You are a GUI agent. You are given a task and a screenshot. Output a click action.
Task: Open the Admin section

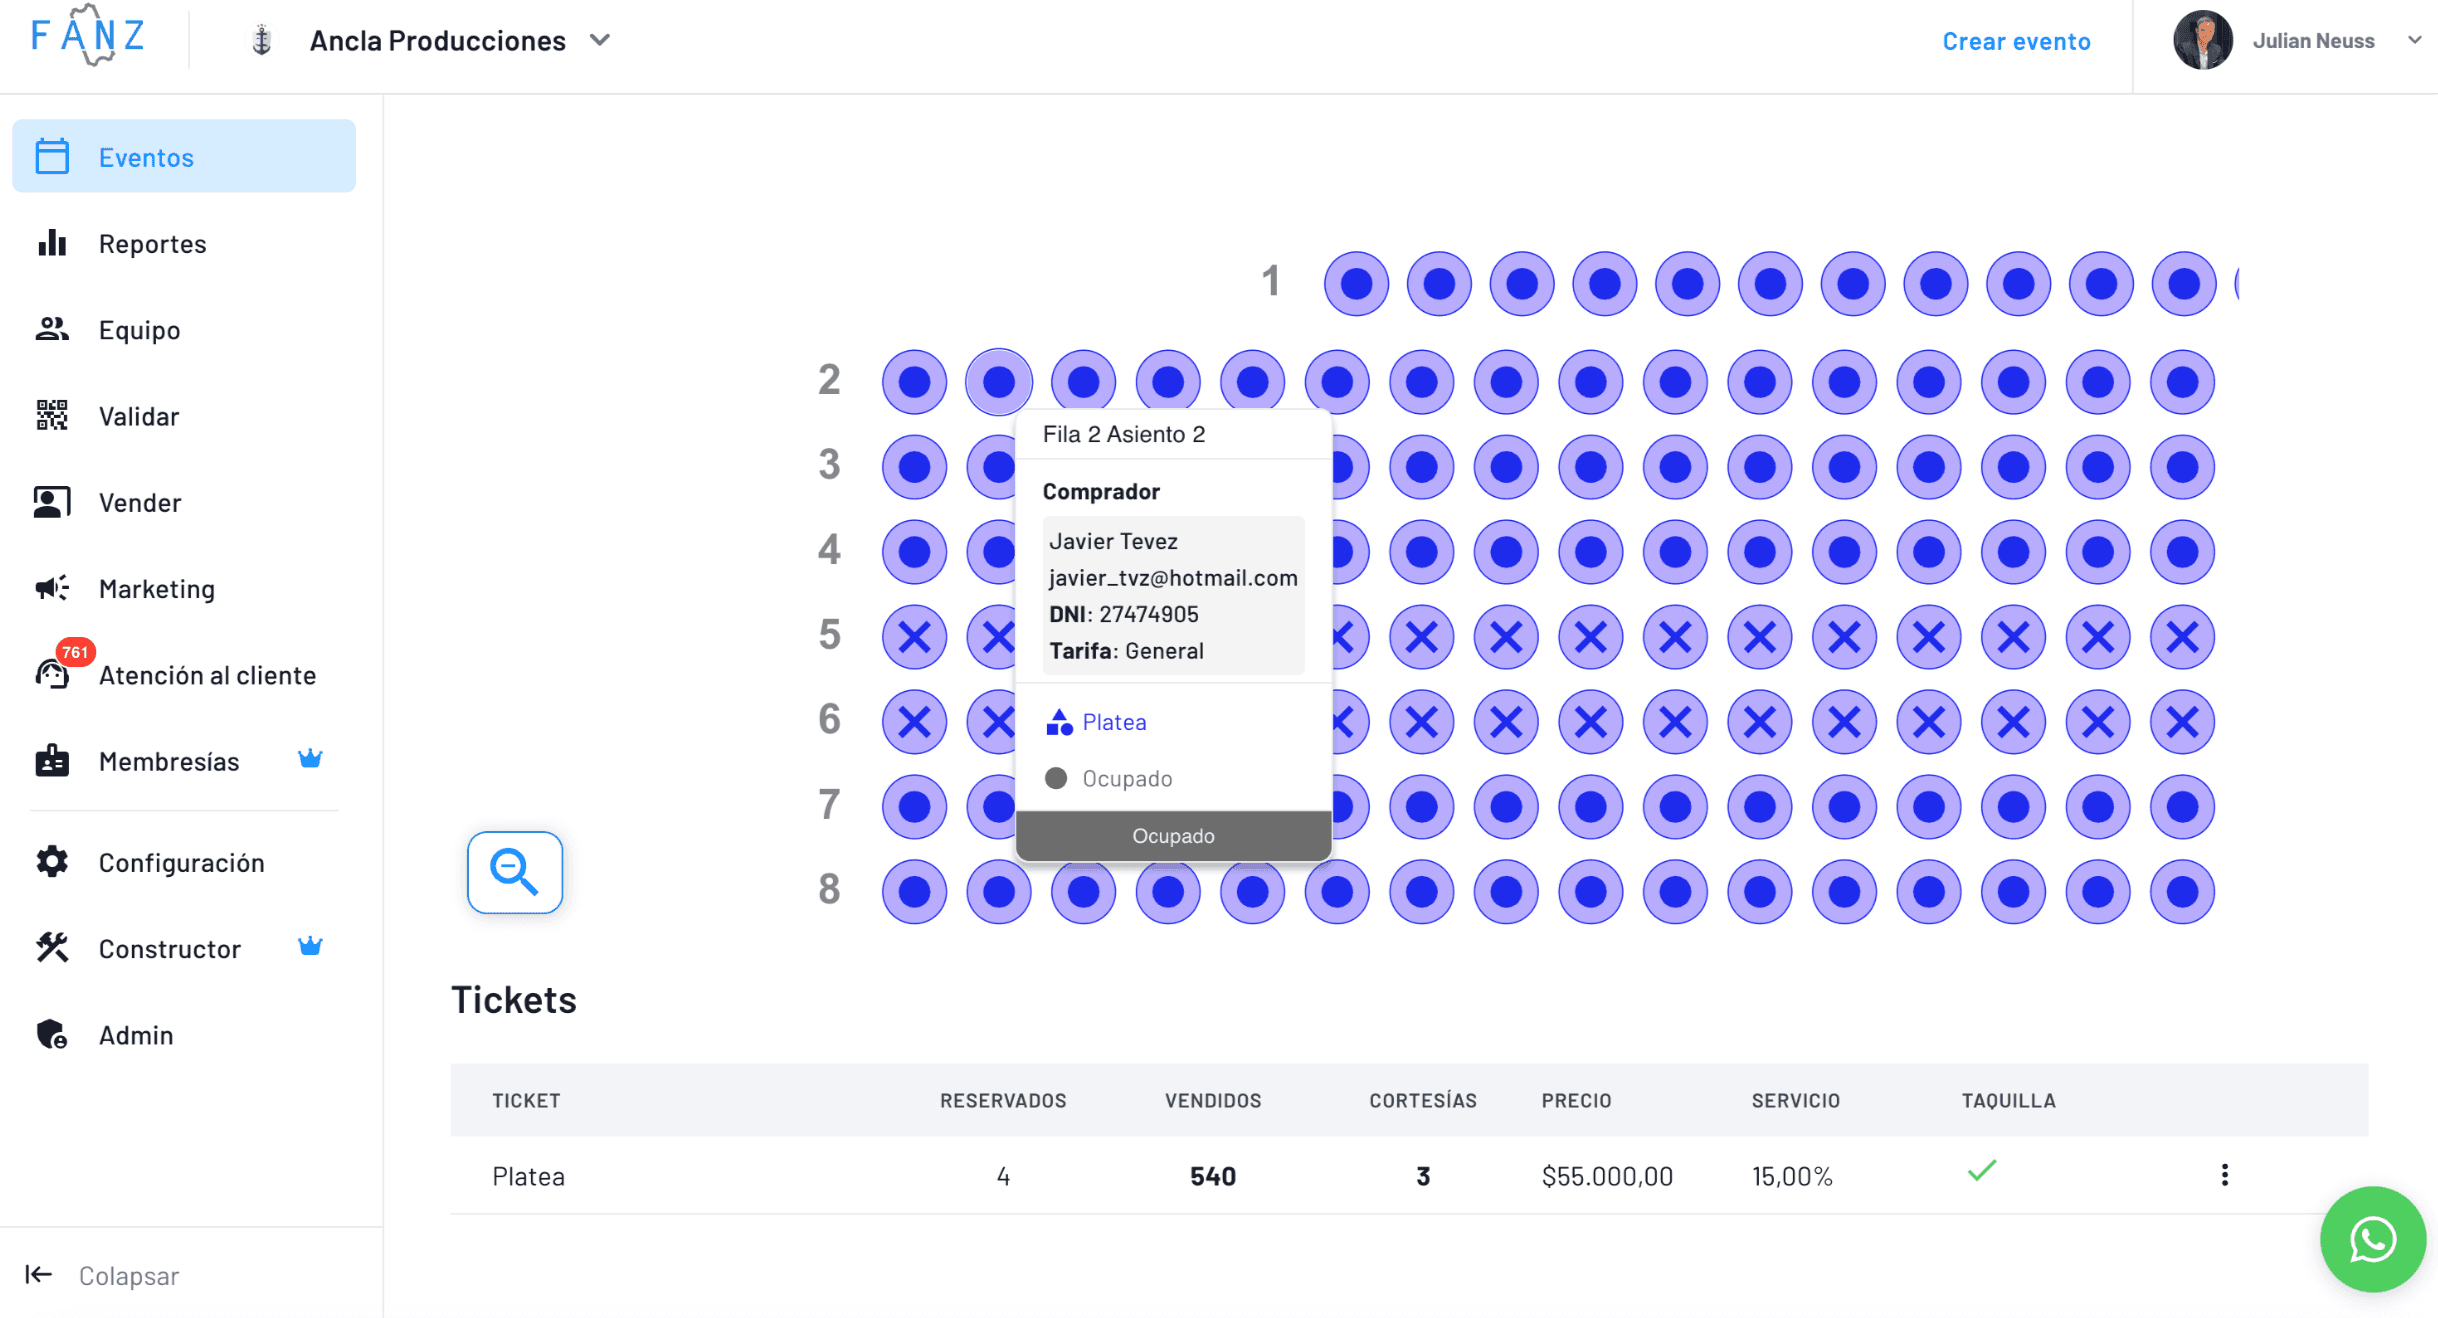click(136, 1035)
